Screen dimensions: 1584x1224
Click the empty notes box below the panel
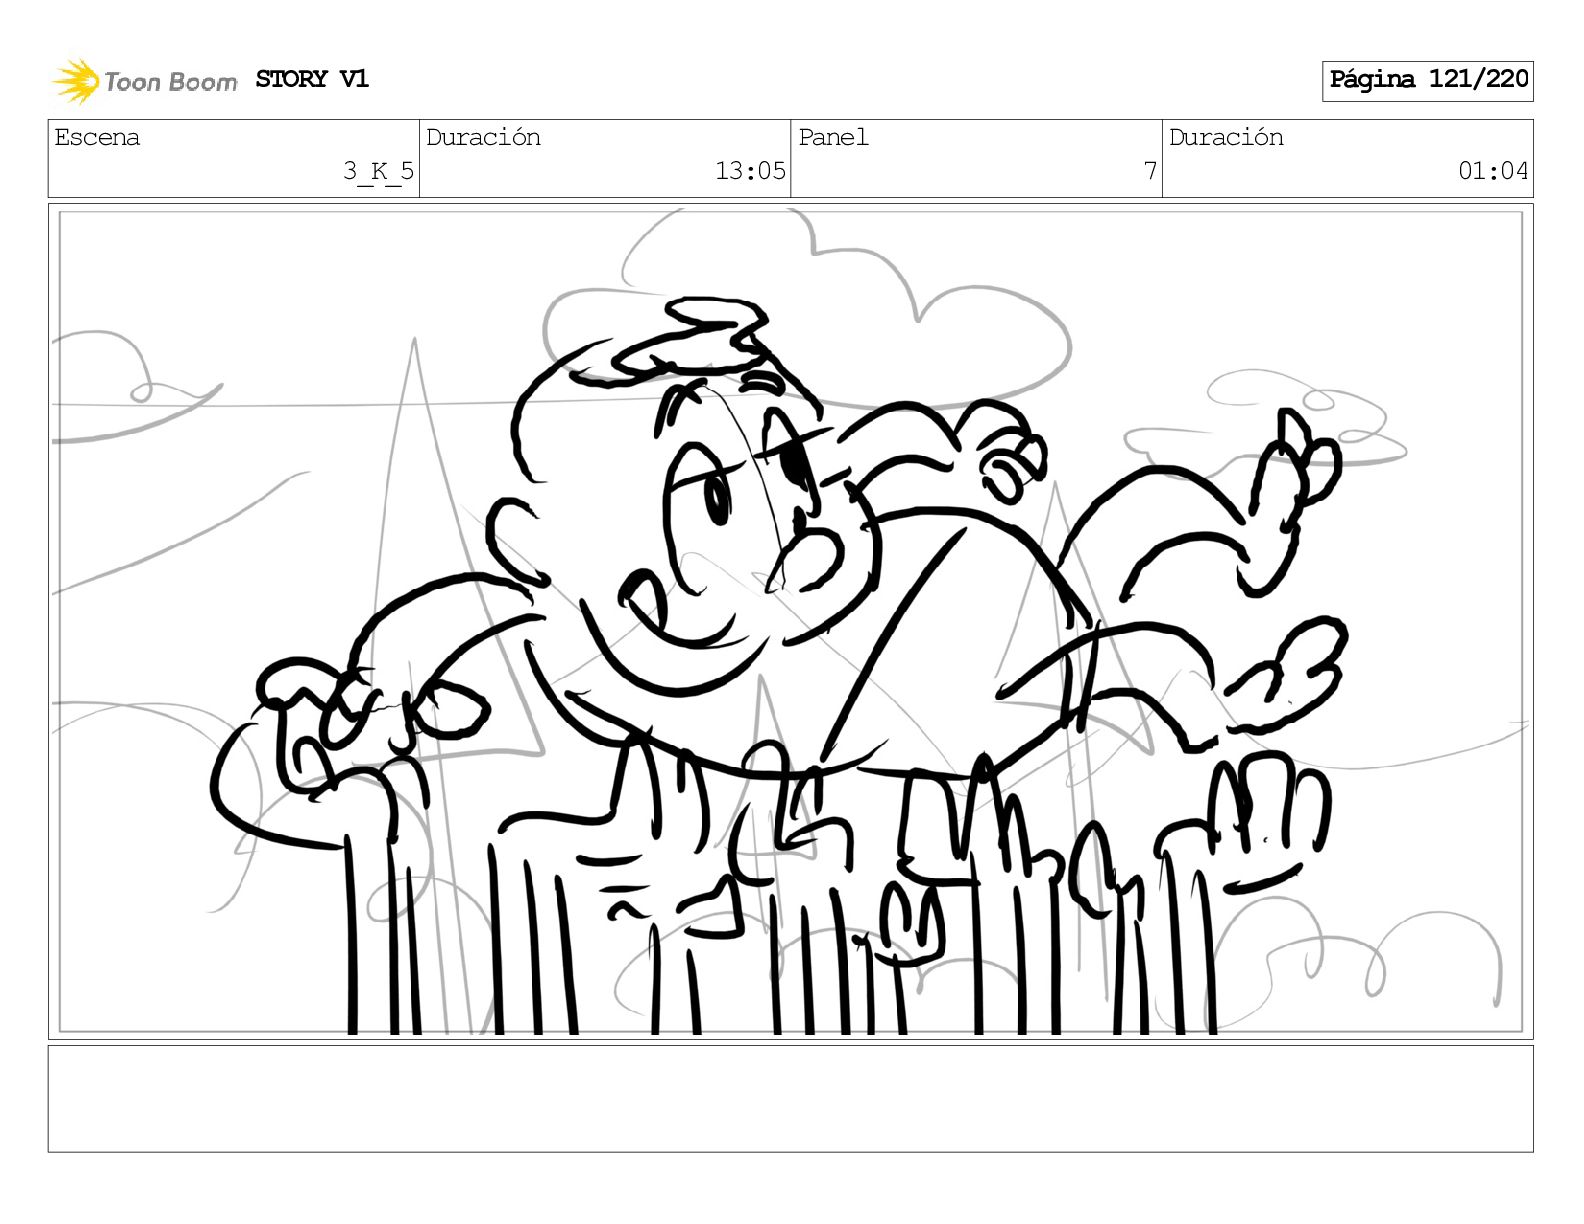(x=791, y=1098)
